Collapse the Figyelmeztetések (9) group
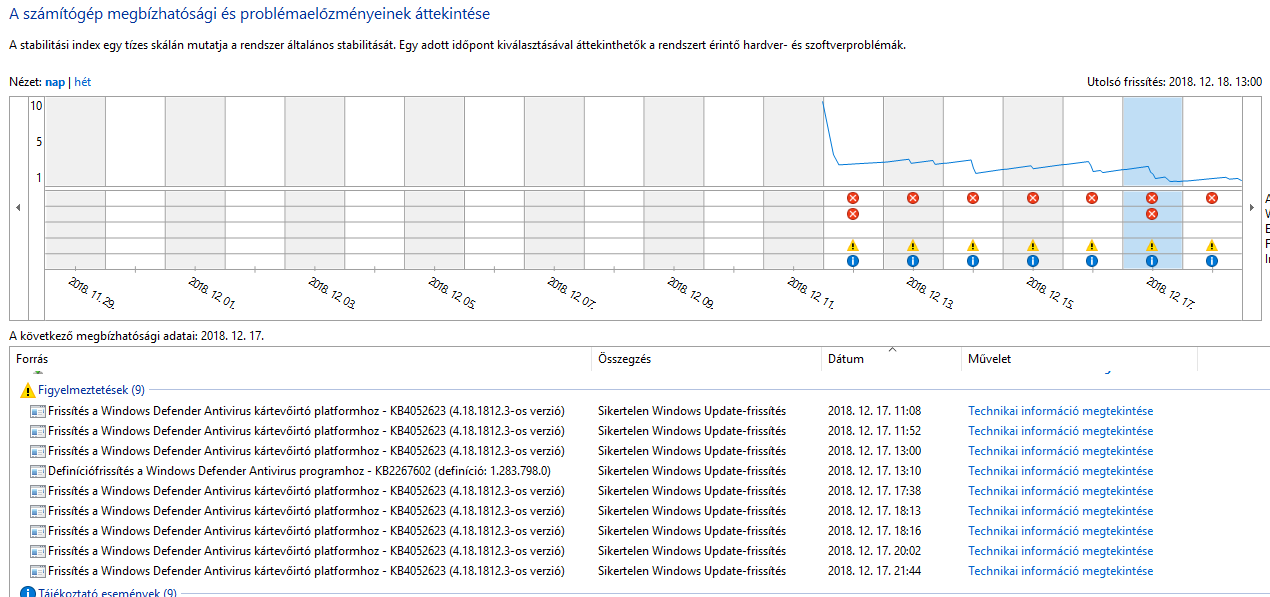Screen dimensions: 1270x597 point(91,390)
